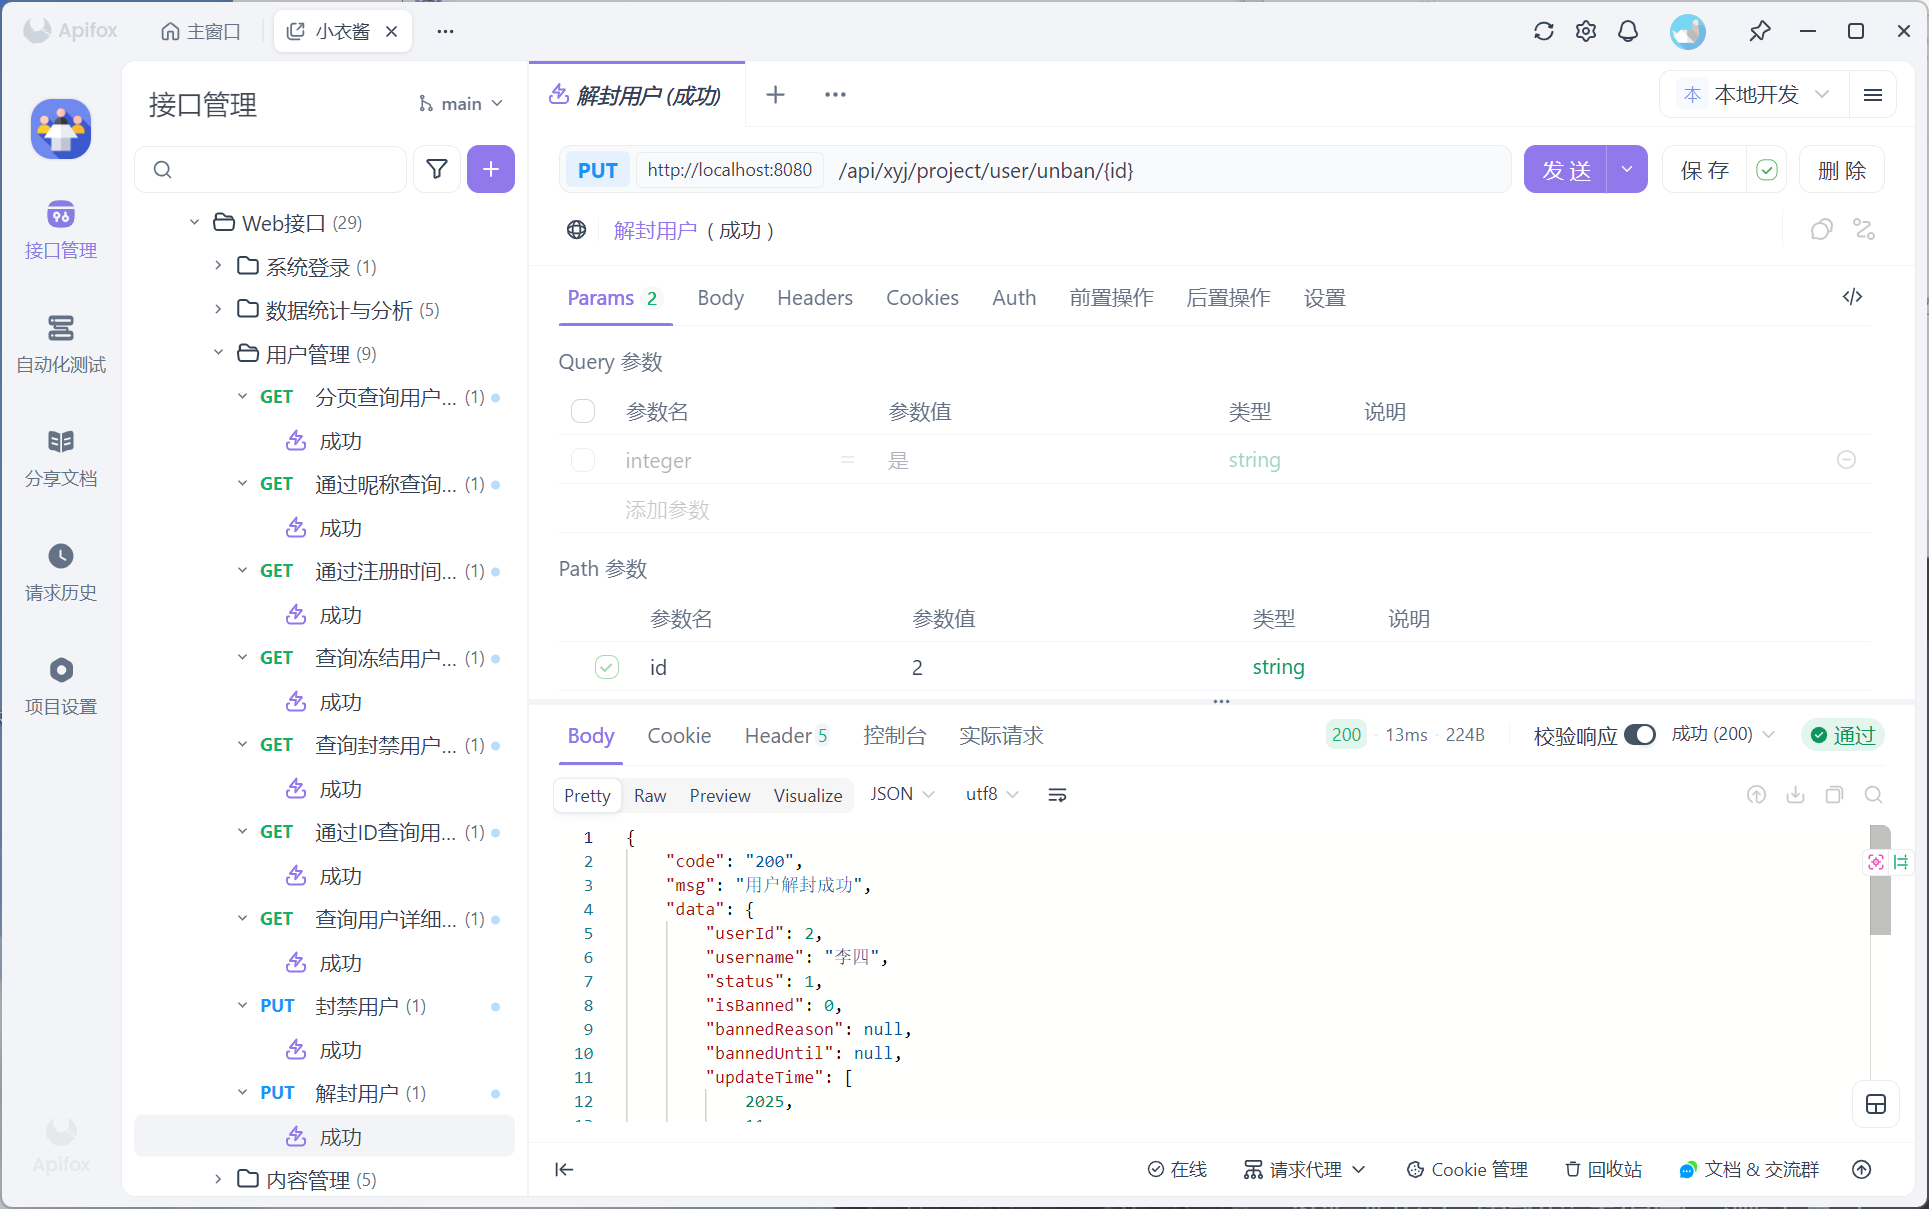
Task: Open the JSON format dropdown
Action: (901, 794)
